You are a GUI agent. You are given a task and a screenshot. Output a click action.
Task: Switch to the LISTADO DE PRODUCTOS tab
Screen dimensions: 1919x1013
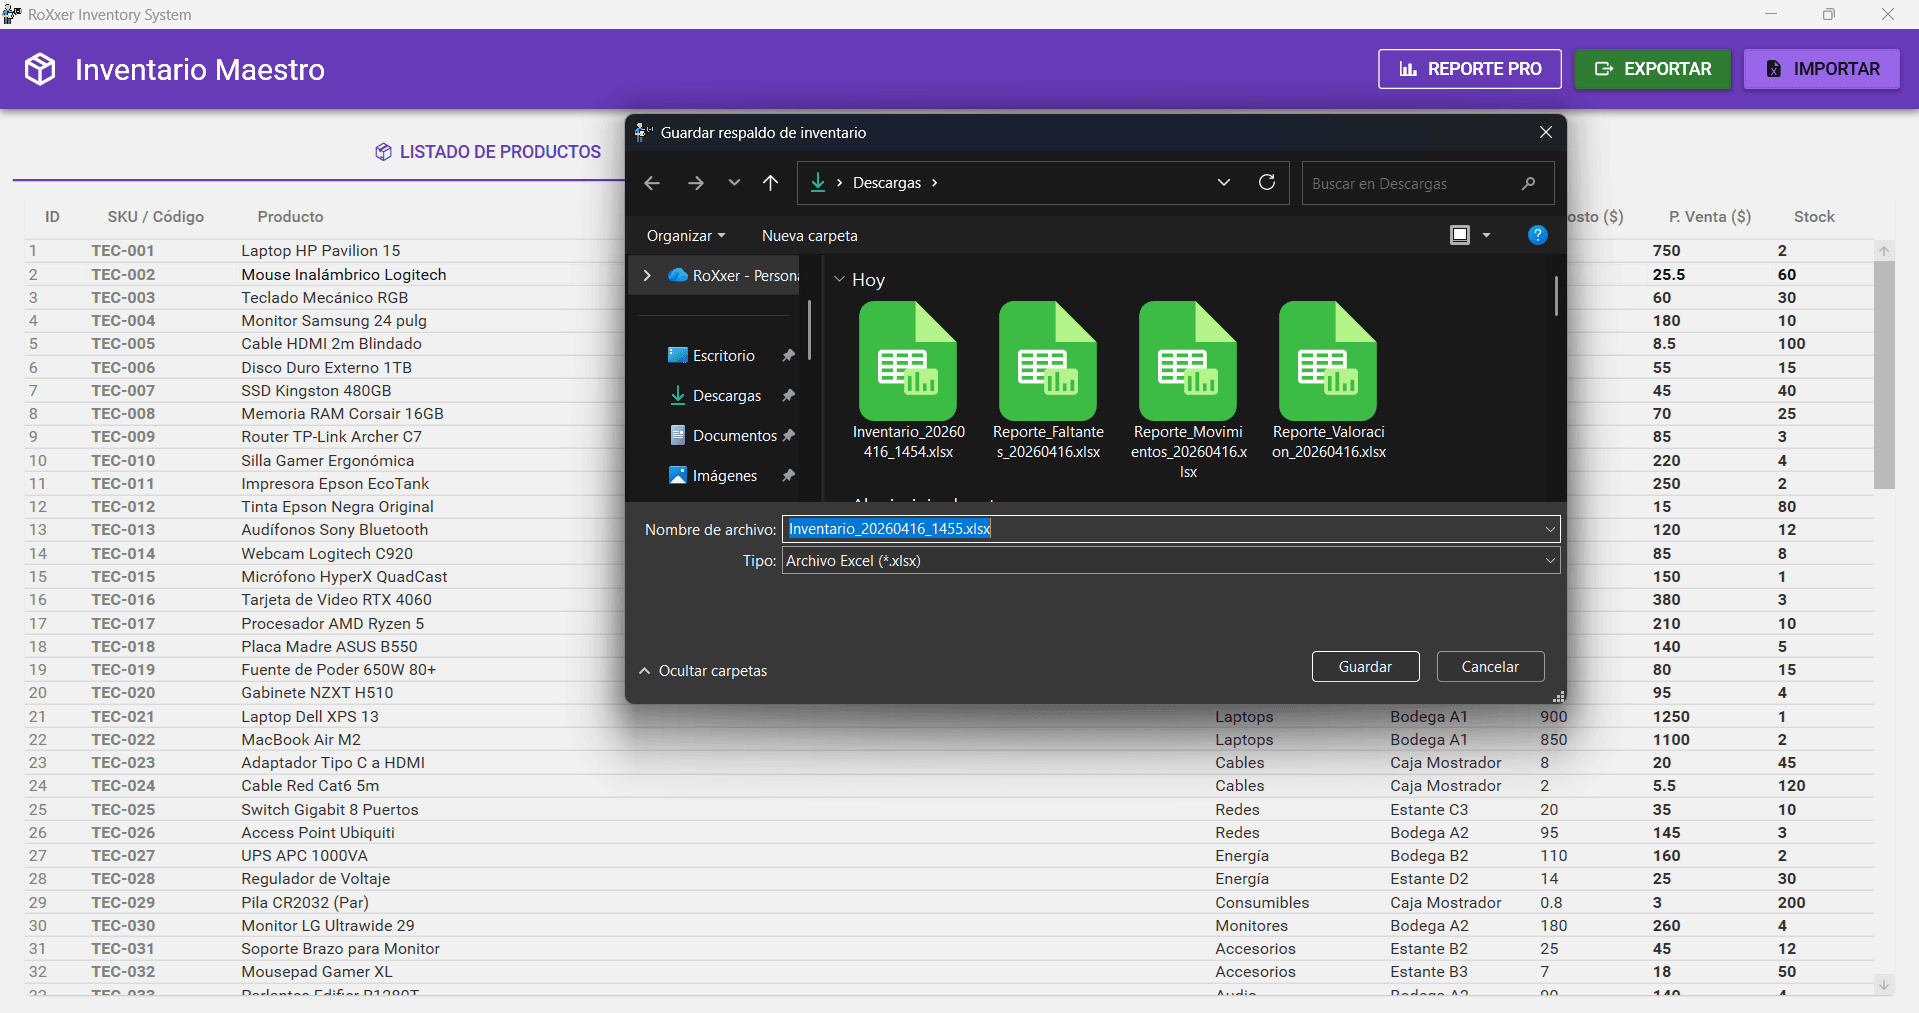coord(488,152)
